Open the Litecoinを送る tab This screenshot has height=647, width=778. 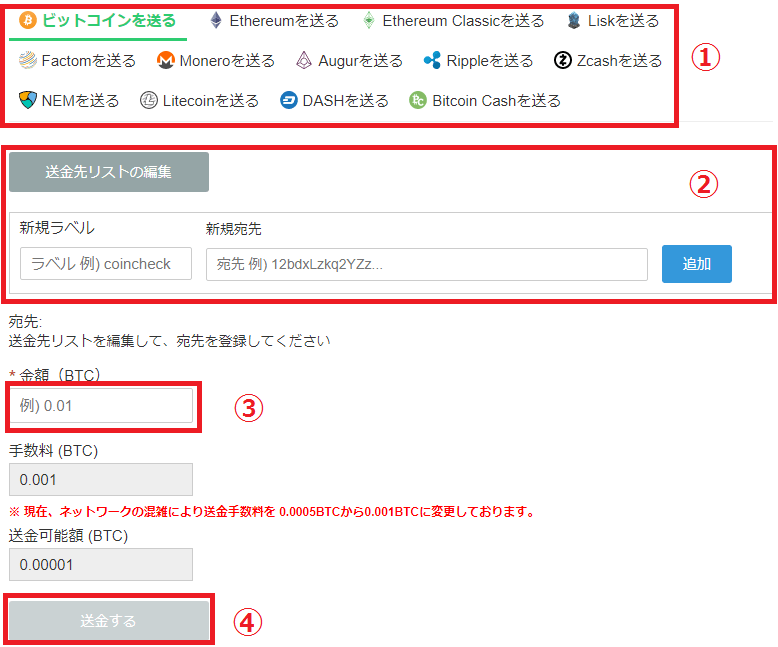point(199,100)
